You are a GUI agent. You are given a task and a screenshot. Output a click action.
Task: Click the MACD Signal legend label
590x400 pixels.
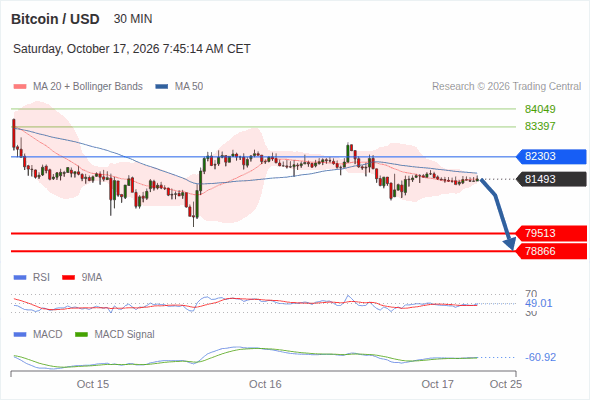[125, 335]
